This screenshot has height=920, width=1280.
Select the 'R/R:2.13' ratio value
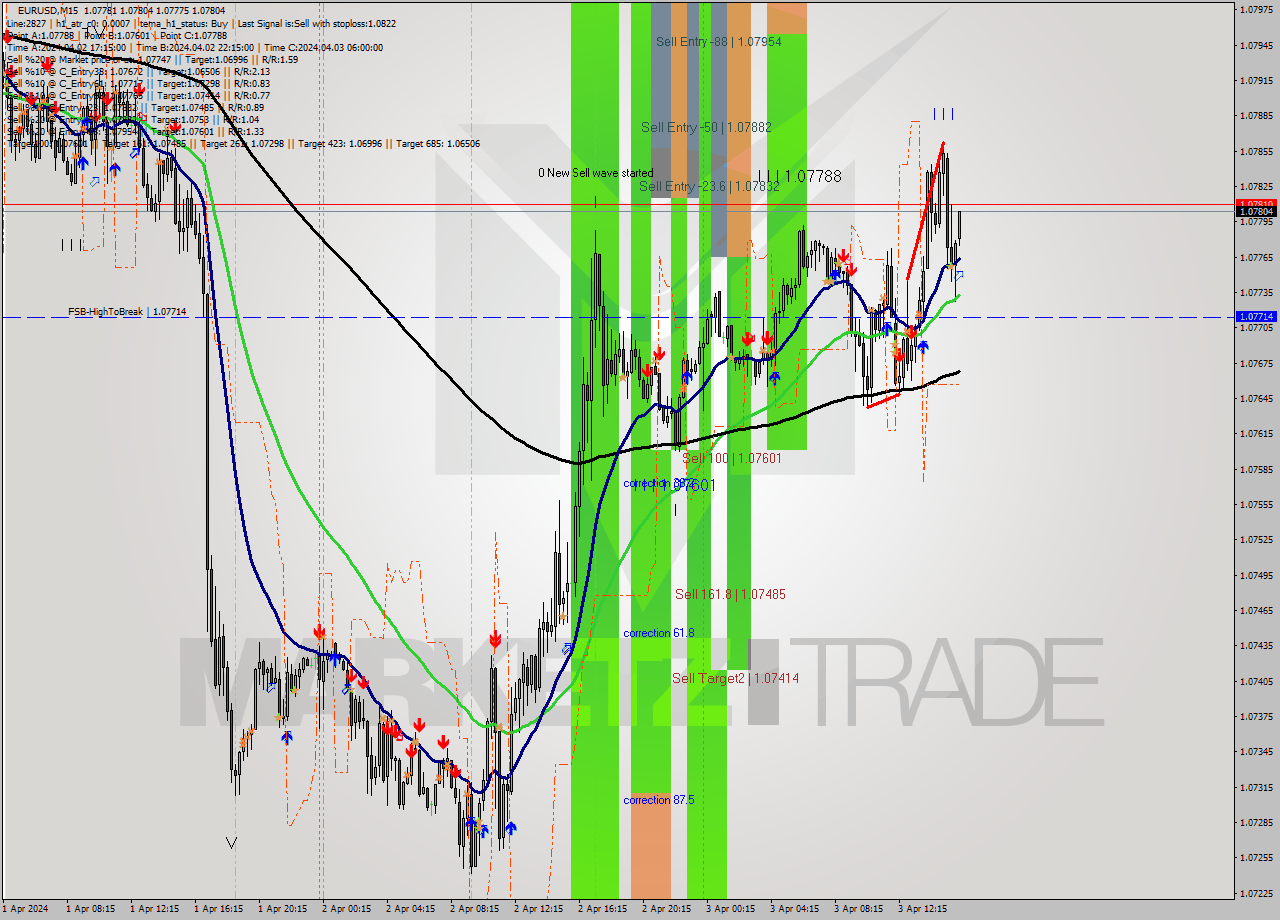pyautogui.click(x=250, y=71)
